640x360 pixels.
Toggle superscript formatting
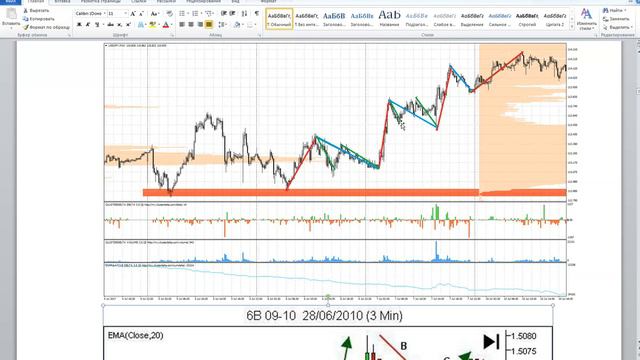click(129, 25)
